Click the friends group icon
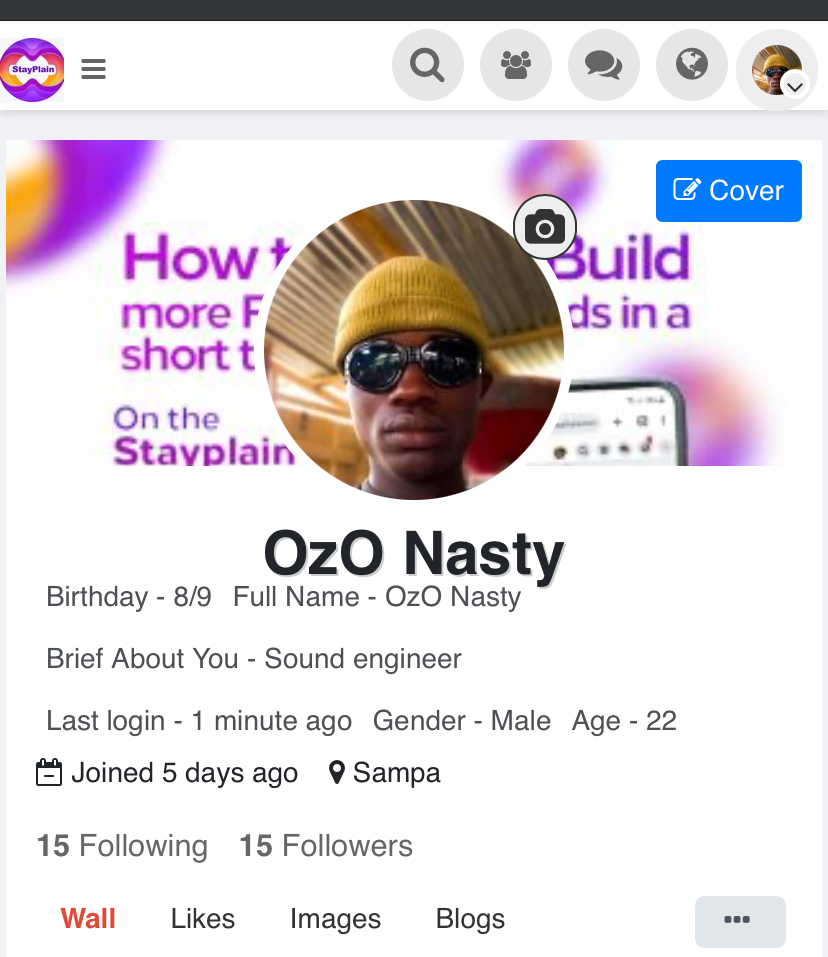The width and height of the screenshot is (828, 957). click(x=515, y=66)
